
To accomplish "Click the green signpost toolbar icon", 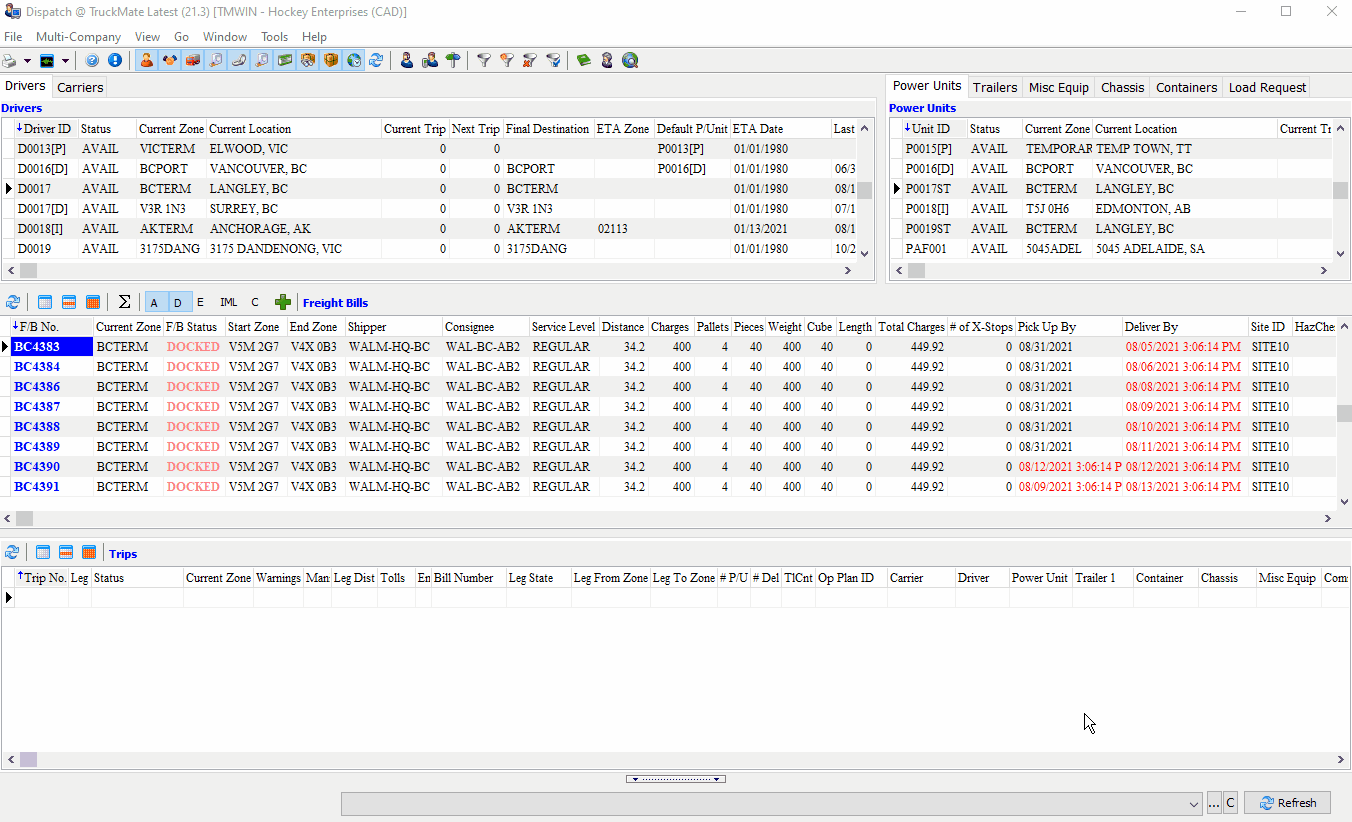I will [x=453, y=60].
